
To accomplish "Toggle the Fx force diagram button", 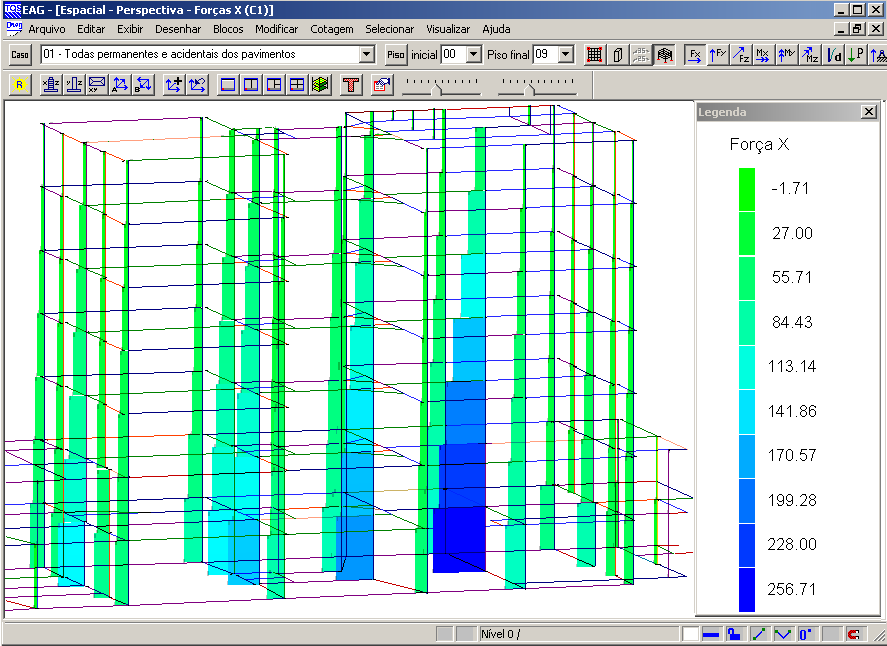I will pos(695,55).
